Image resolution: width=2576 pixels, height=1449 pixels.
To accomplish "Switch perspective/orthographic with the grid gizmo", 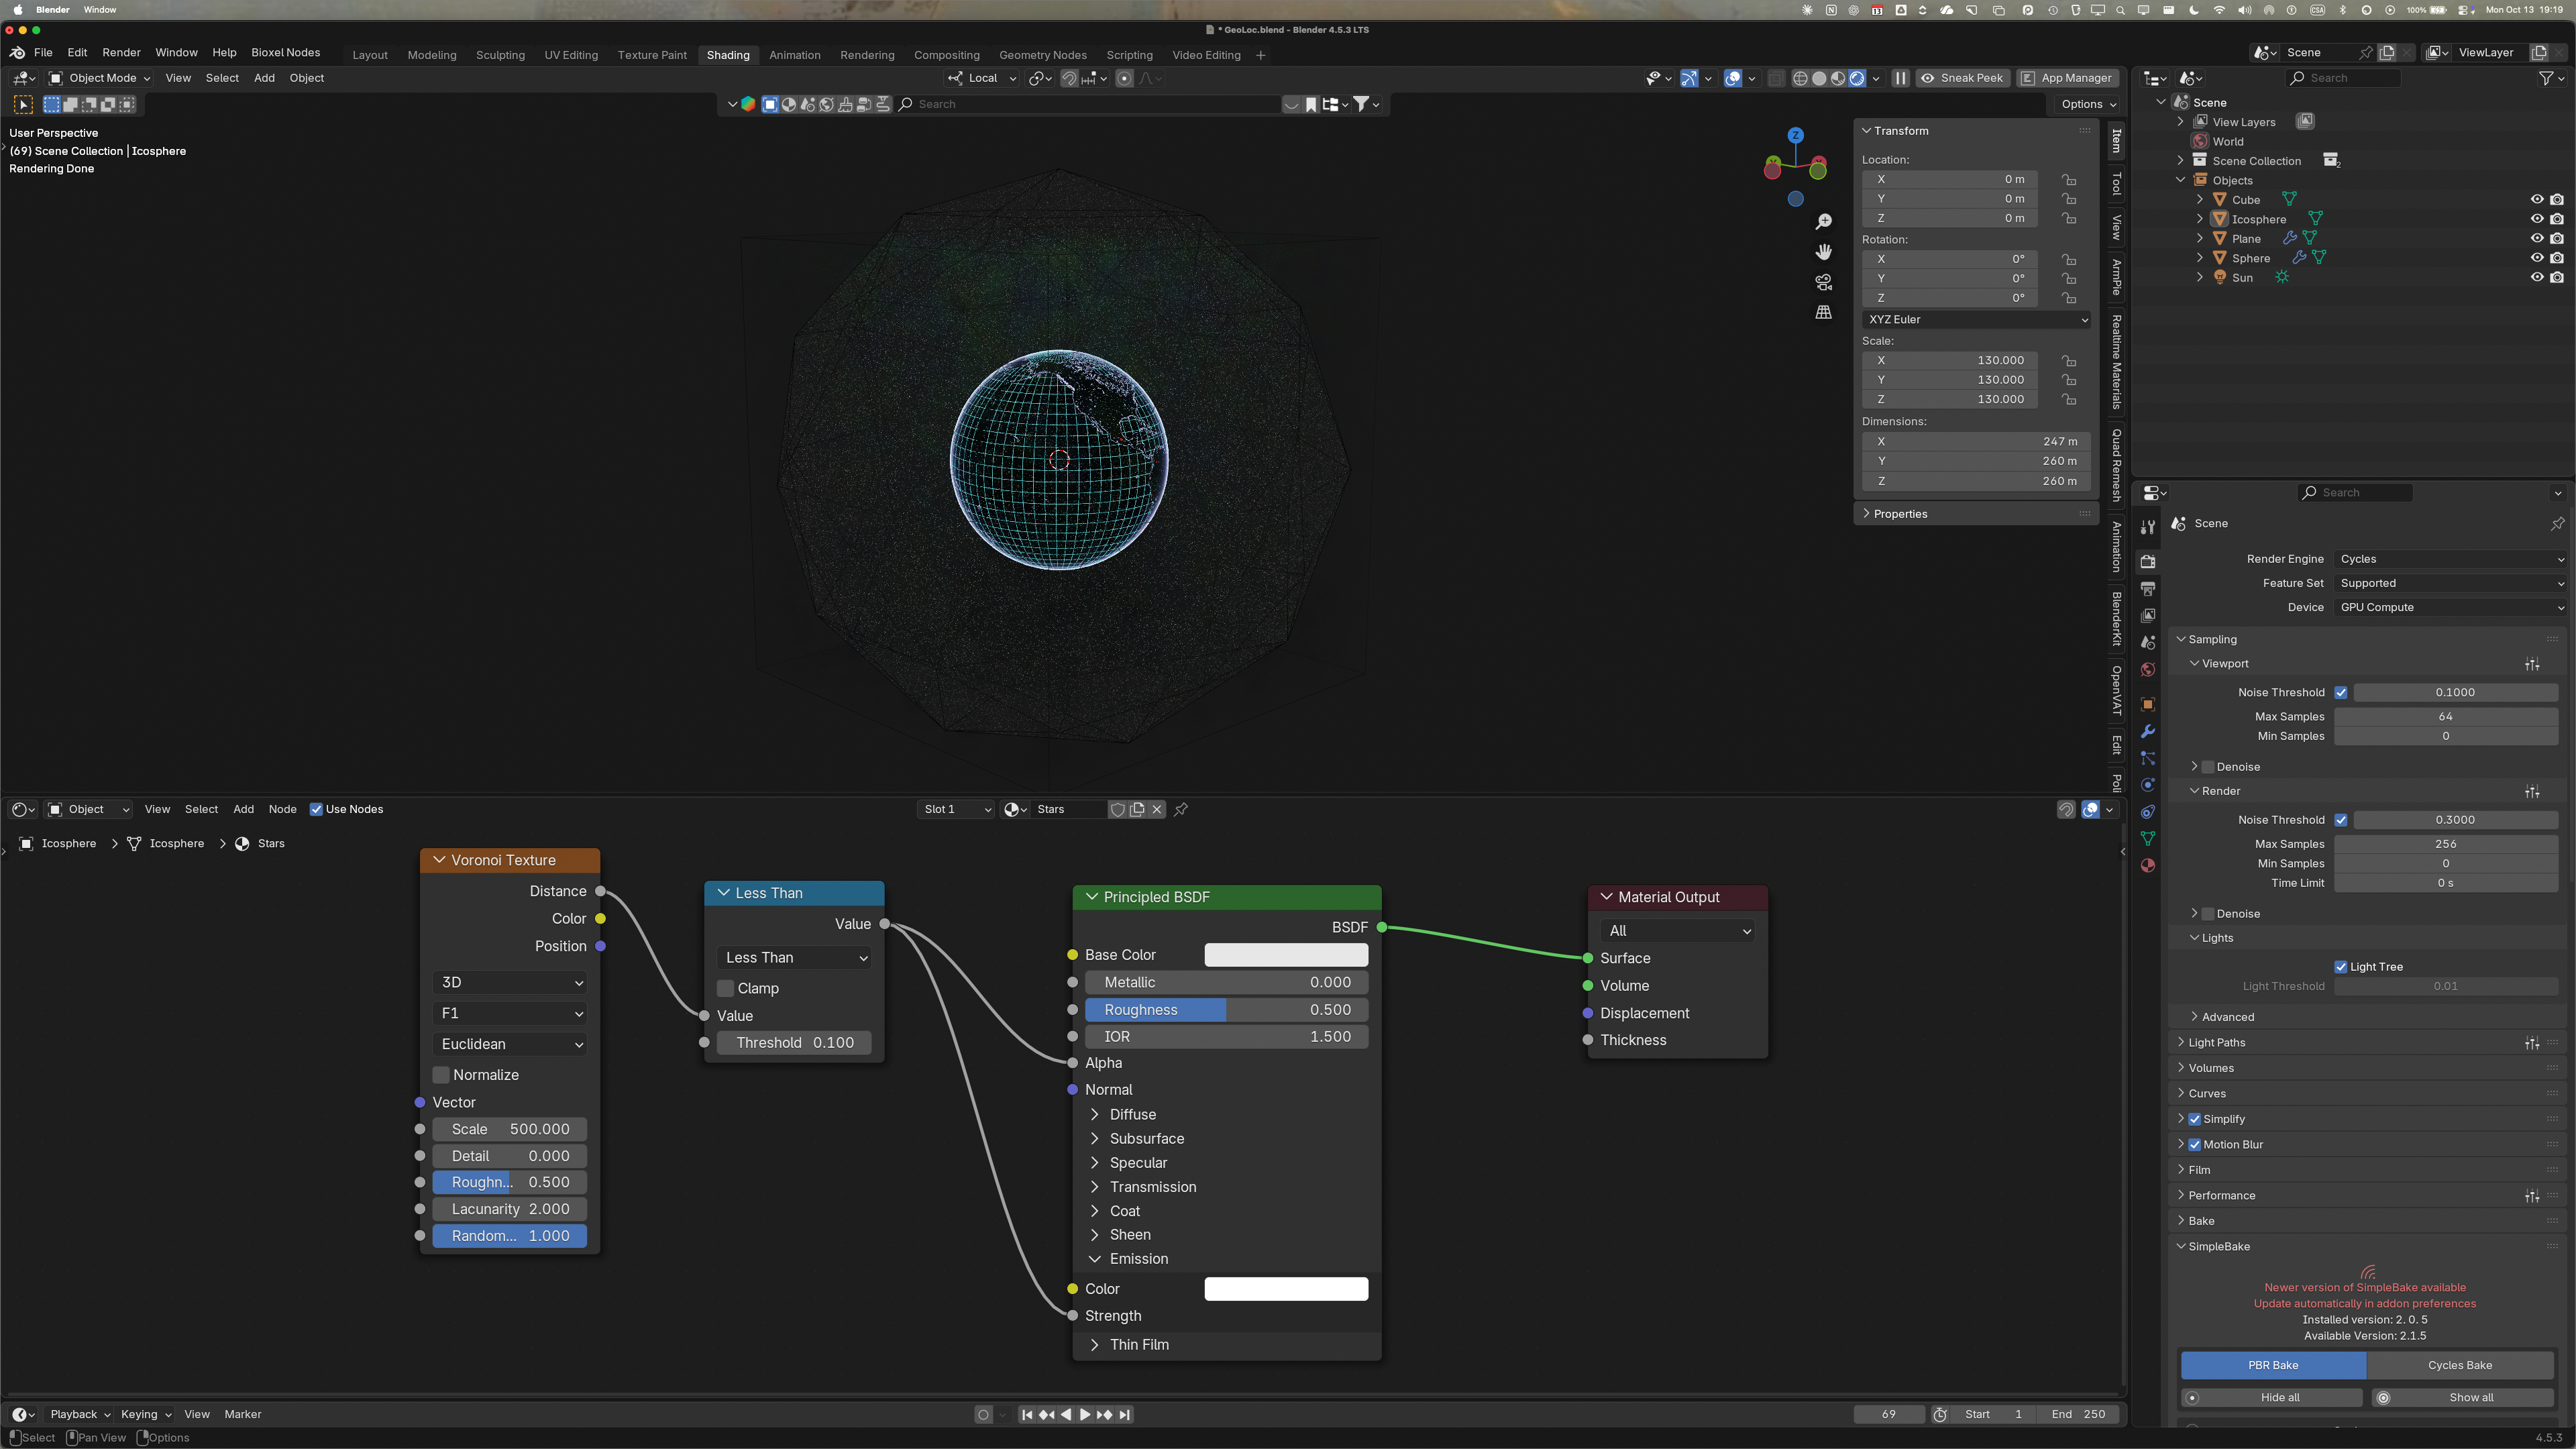I will tap(1824, 312).
